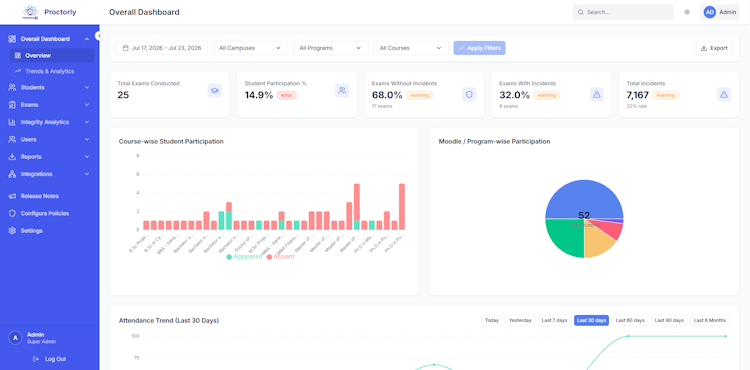Open the All Campuses dropdown
Screen dimensions: 750x370
coord(250,48)
